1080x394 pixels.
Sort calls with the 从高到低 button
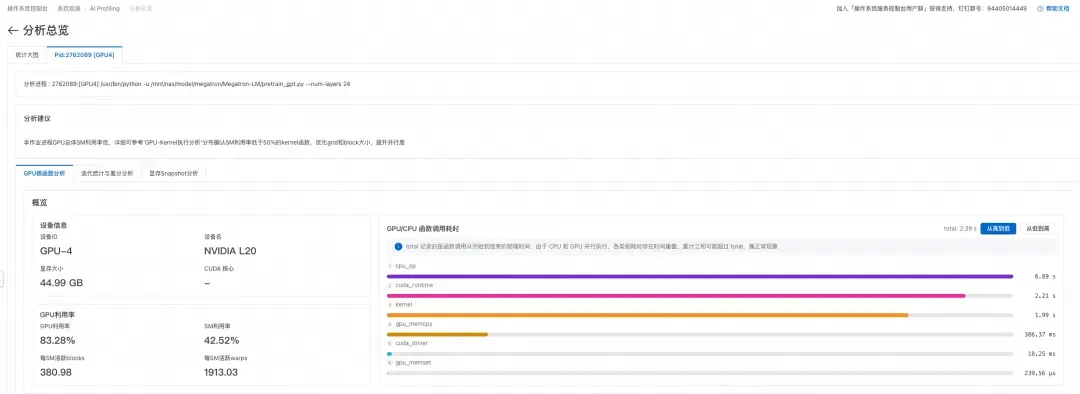tap(998, 229)
